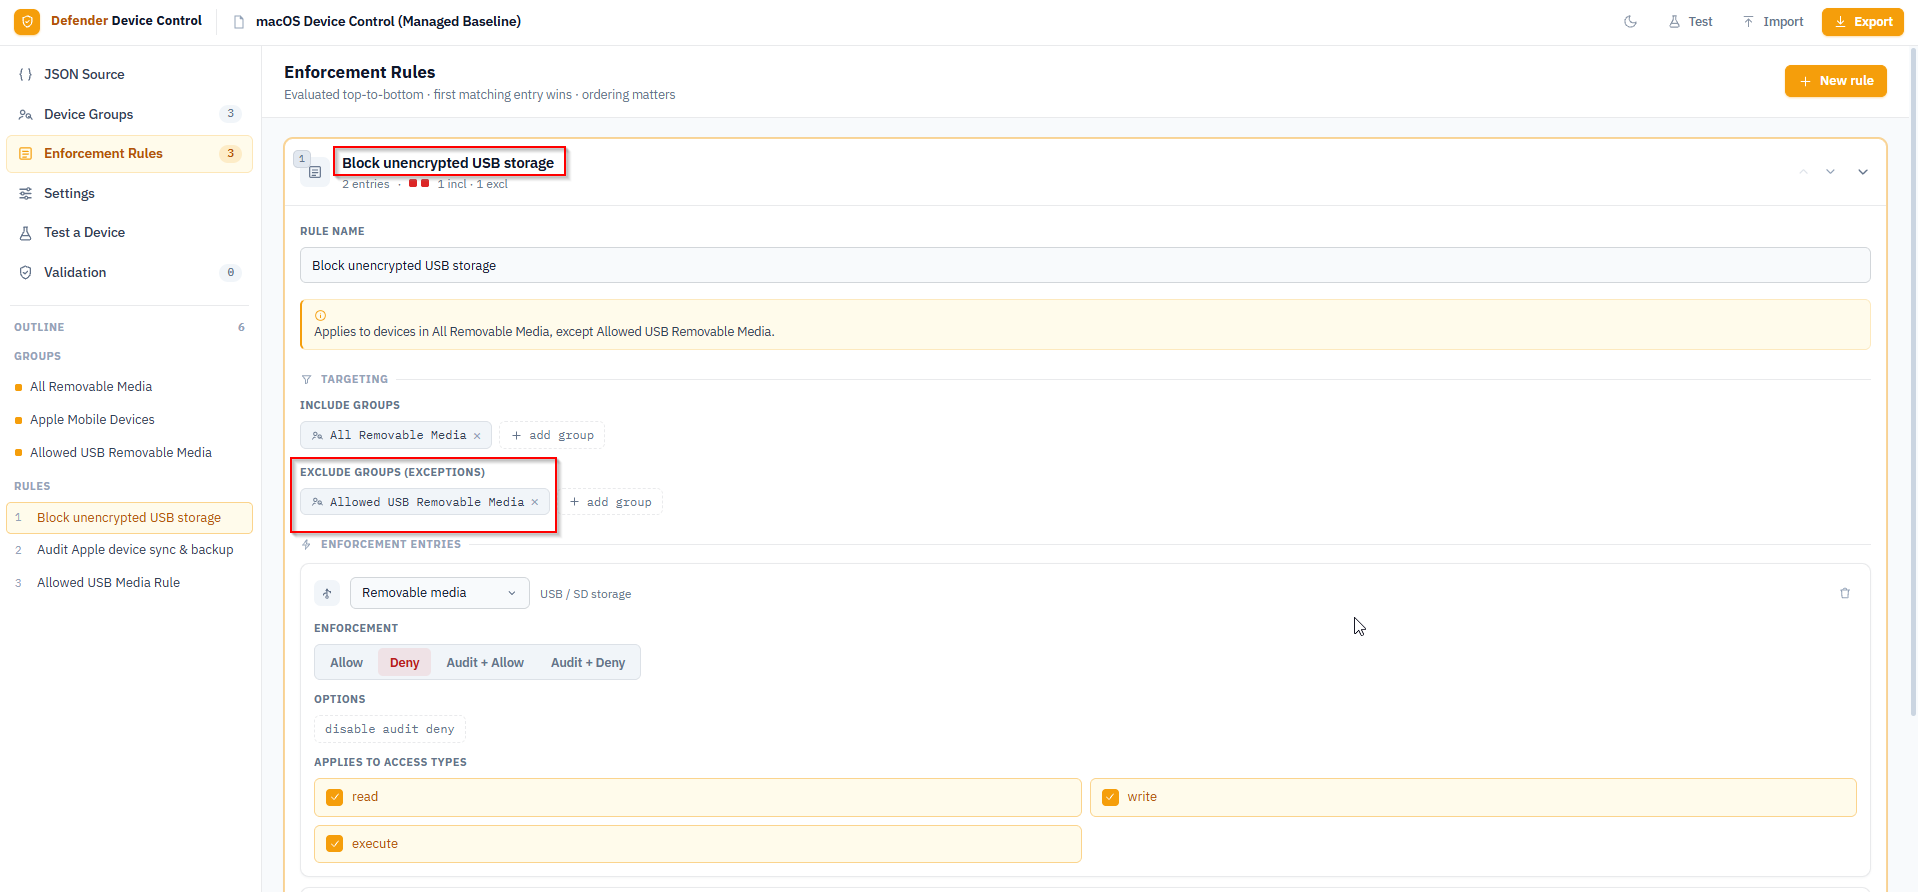
Task: Toggle dark mode with the moon icon
Action: pyautogui.click(x=1631, y=21)
